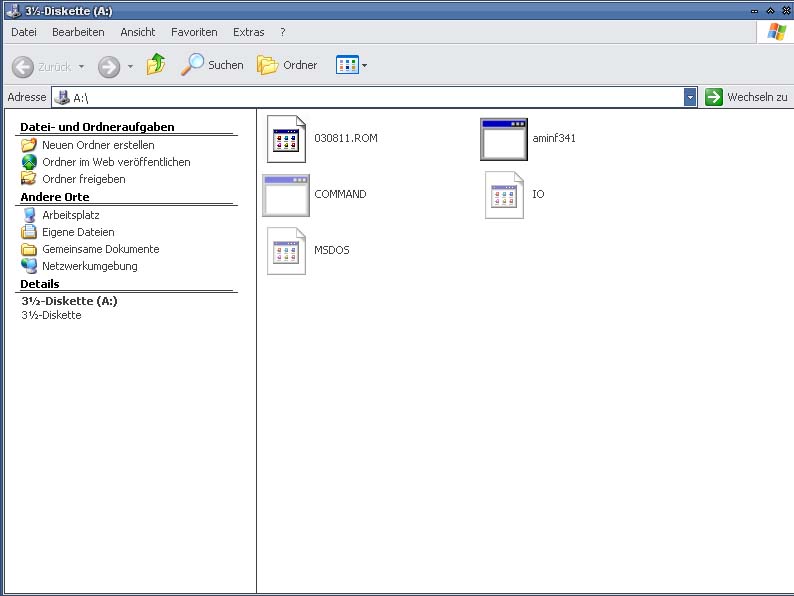
Task: Go to Eigene Dateien link
Action: click(x=78, y=232)
